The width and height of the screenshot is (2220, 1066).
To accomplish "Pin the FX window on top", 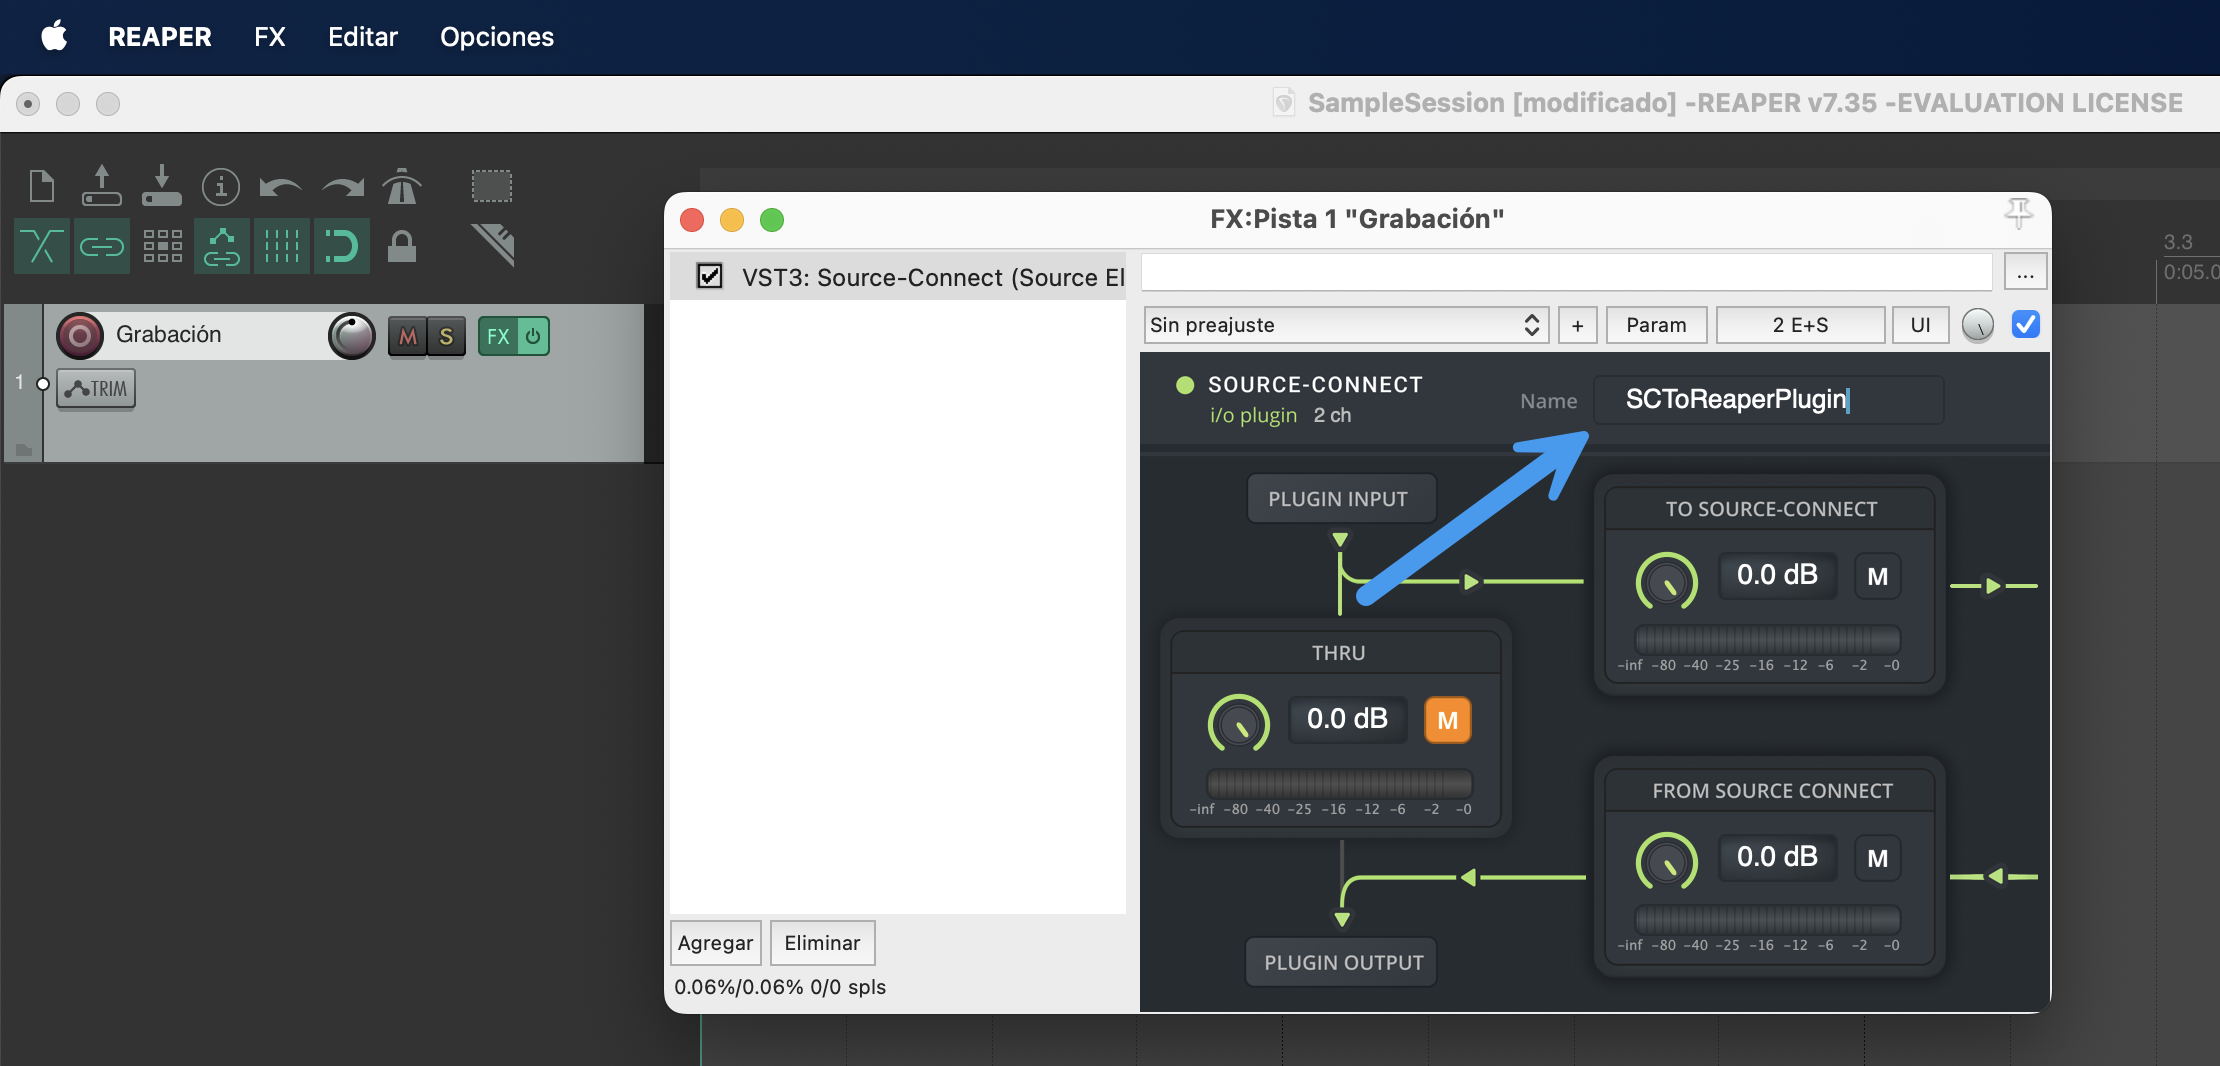I will point(2018,212).
